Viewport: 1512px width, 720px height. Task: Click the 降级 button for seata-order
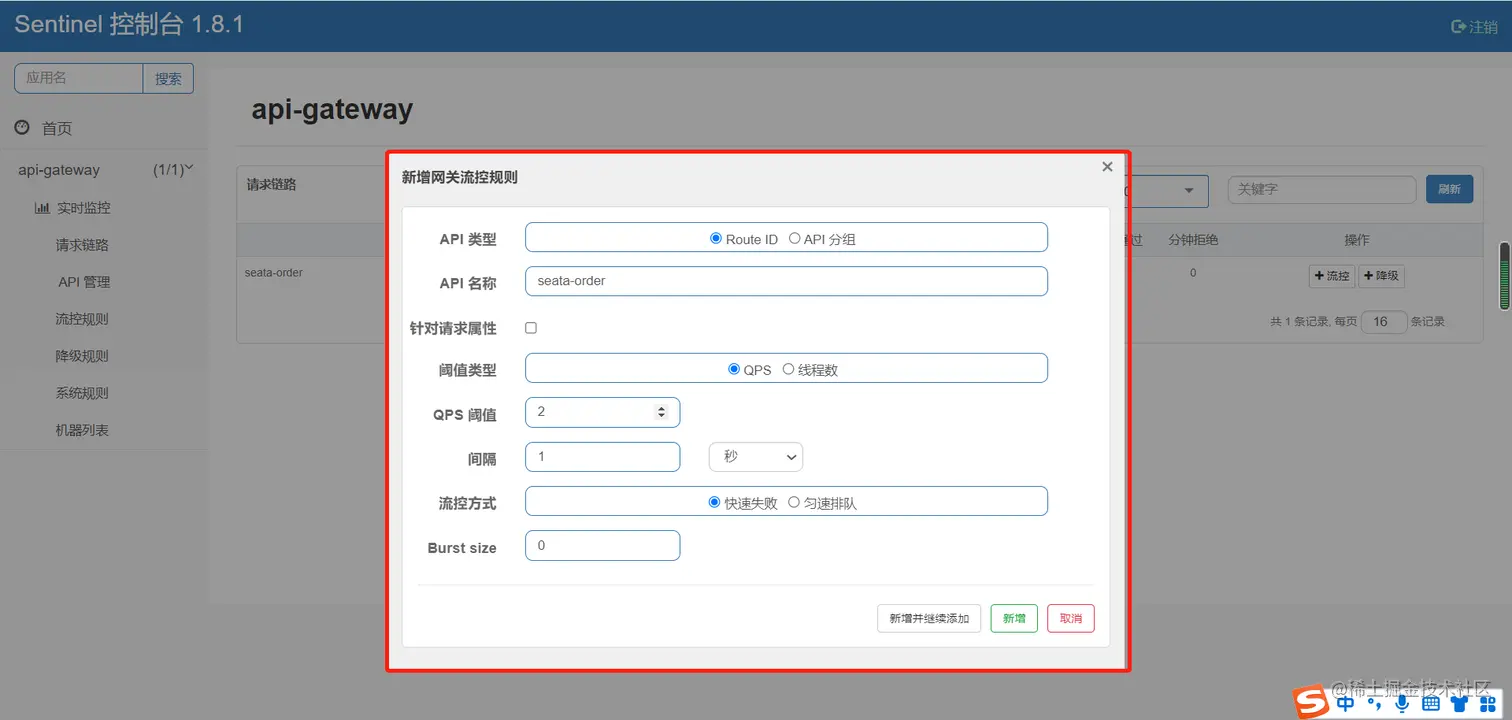tap(1381, 275)
